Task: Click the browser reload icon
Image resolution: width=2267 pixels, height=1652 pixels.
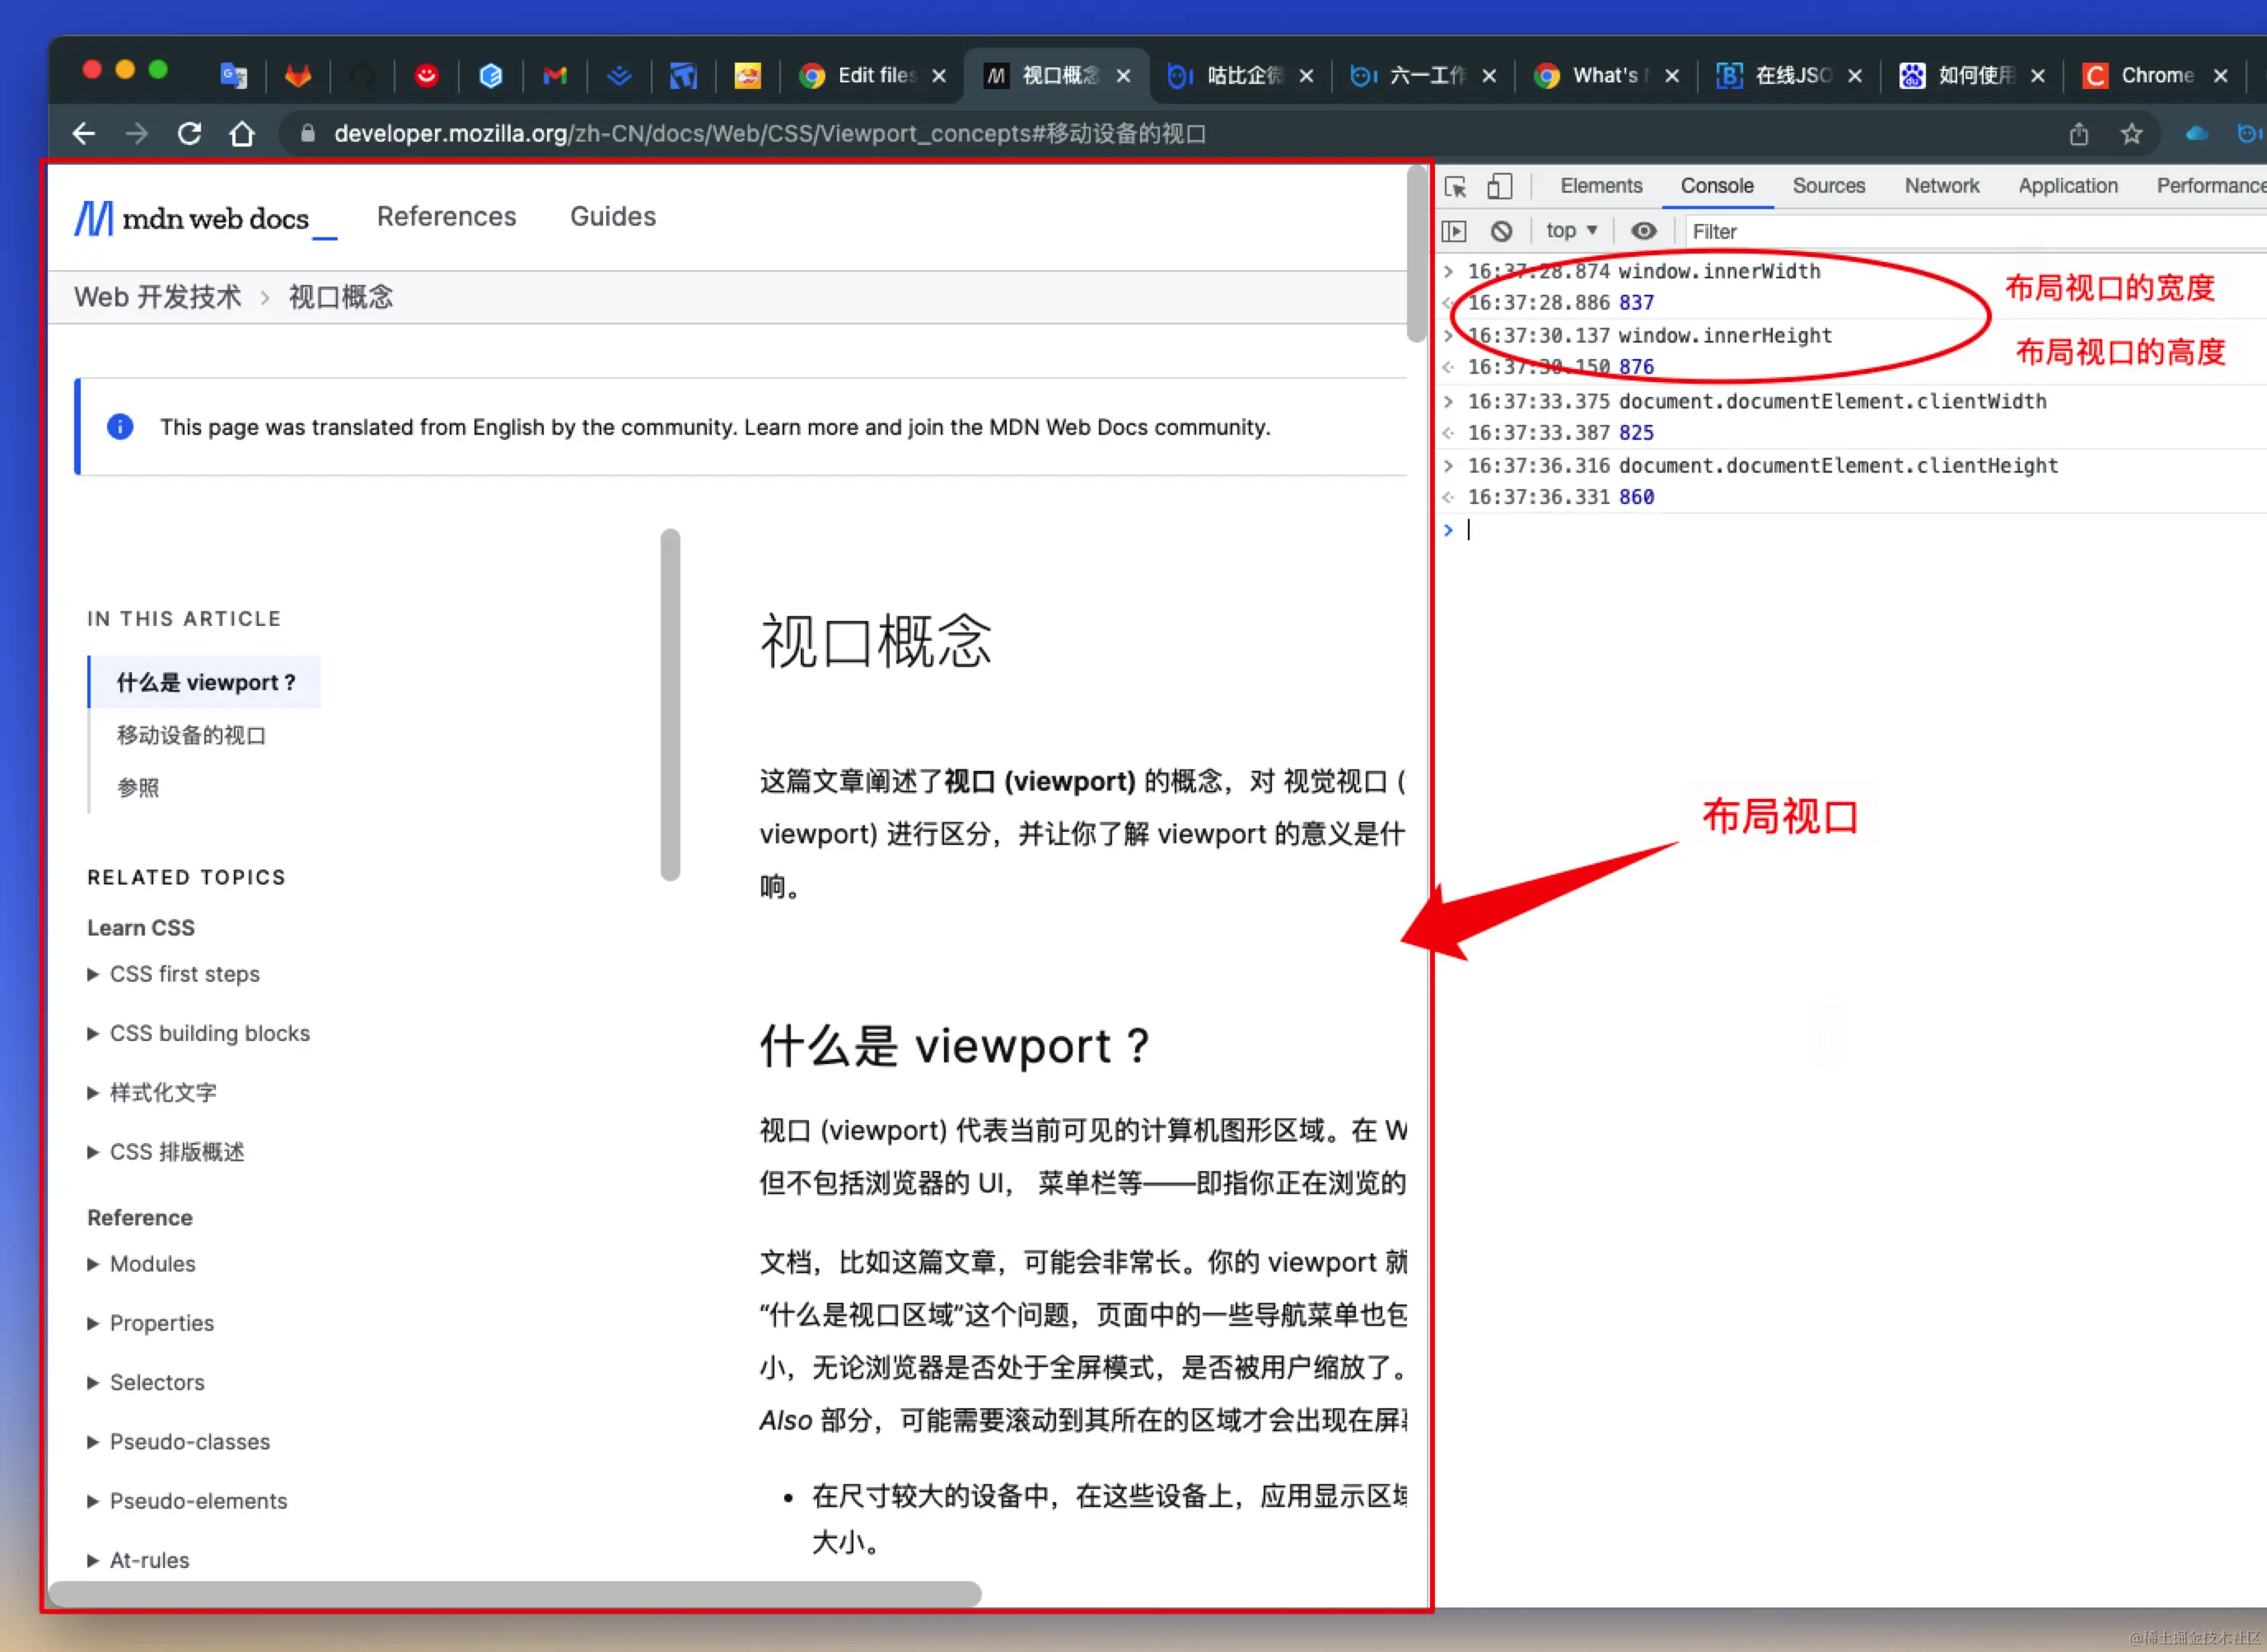Action: [x=189, y=133]
